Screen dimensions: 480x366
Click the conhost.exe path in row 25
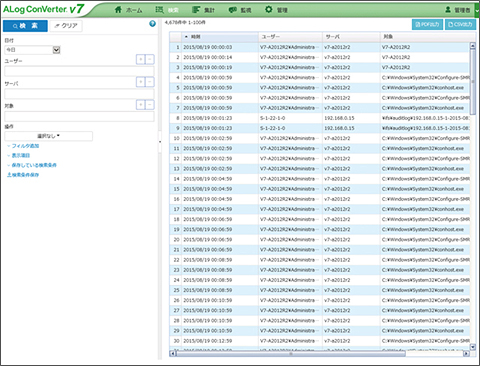point(423,290)
